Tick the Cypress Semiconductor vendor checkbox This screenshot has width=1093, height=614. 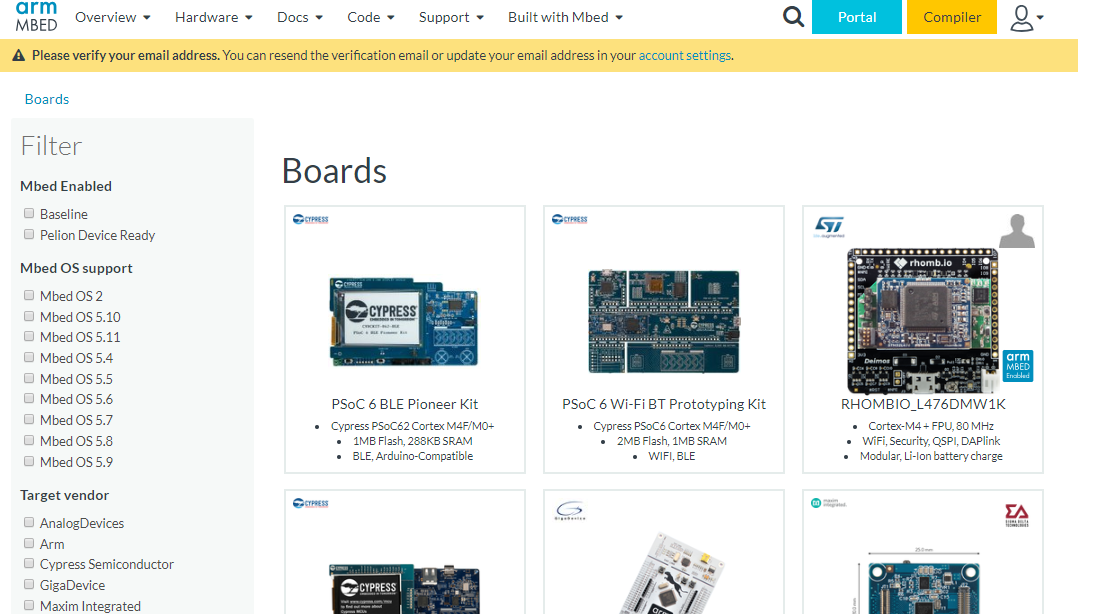click(x=29, y=564)
